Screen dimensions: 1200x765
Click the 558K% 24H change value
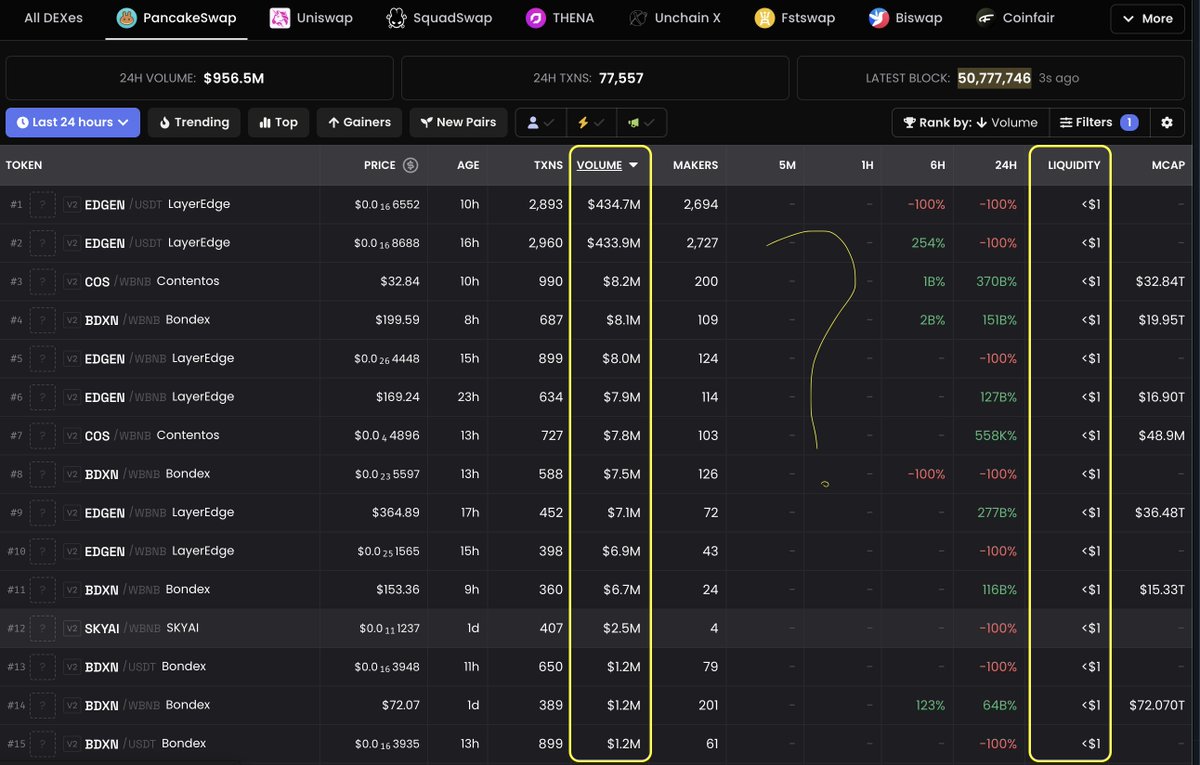(996, 436)
